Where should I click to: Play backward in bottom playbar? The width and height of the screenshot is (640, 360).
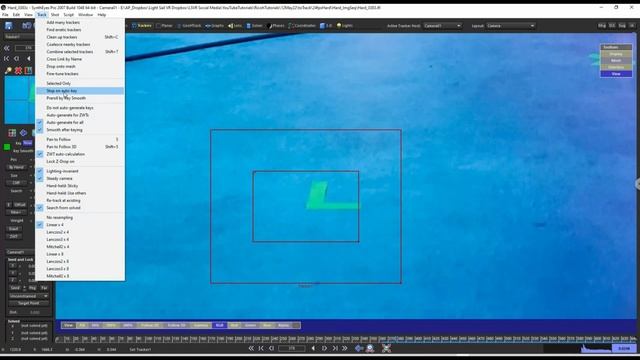click(x=313, y=348)
